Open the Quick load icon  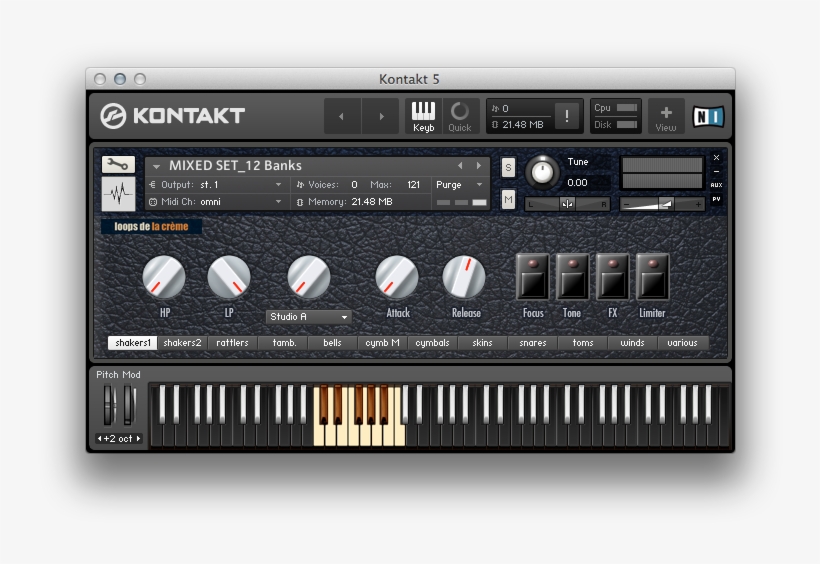pyautogui.click(x=460, y=116)
